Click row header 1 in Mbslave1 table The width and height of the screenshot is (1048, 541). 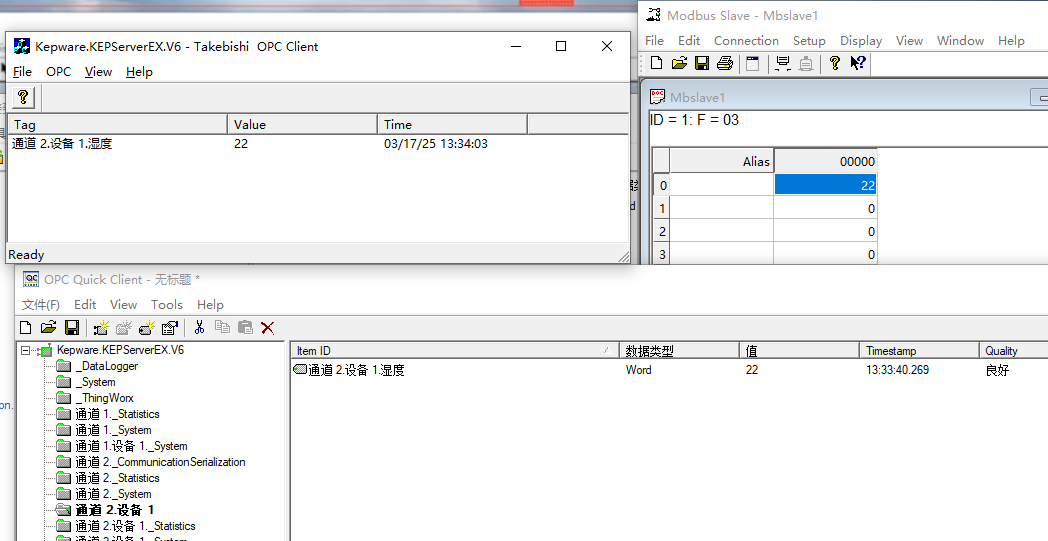click(x=662, y=209)
